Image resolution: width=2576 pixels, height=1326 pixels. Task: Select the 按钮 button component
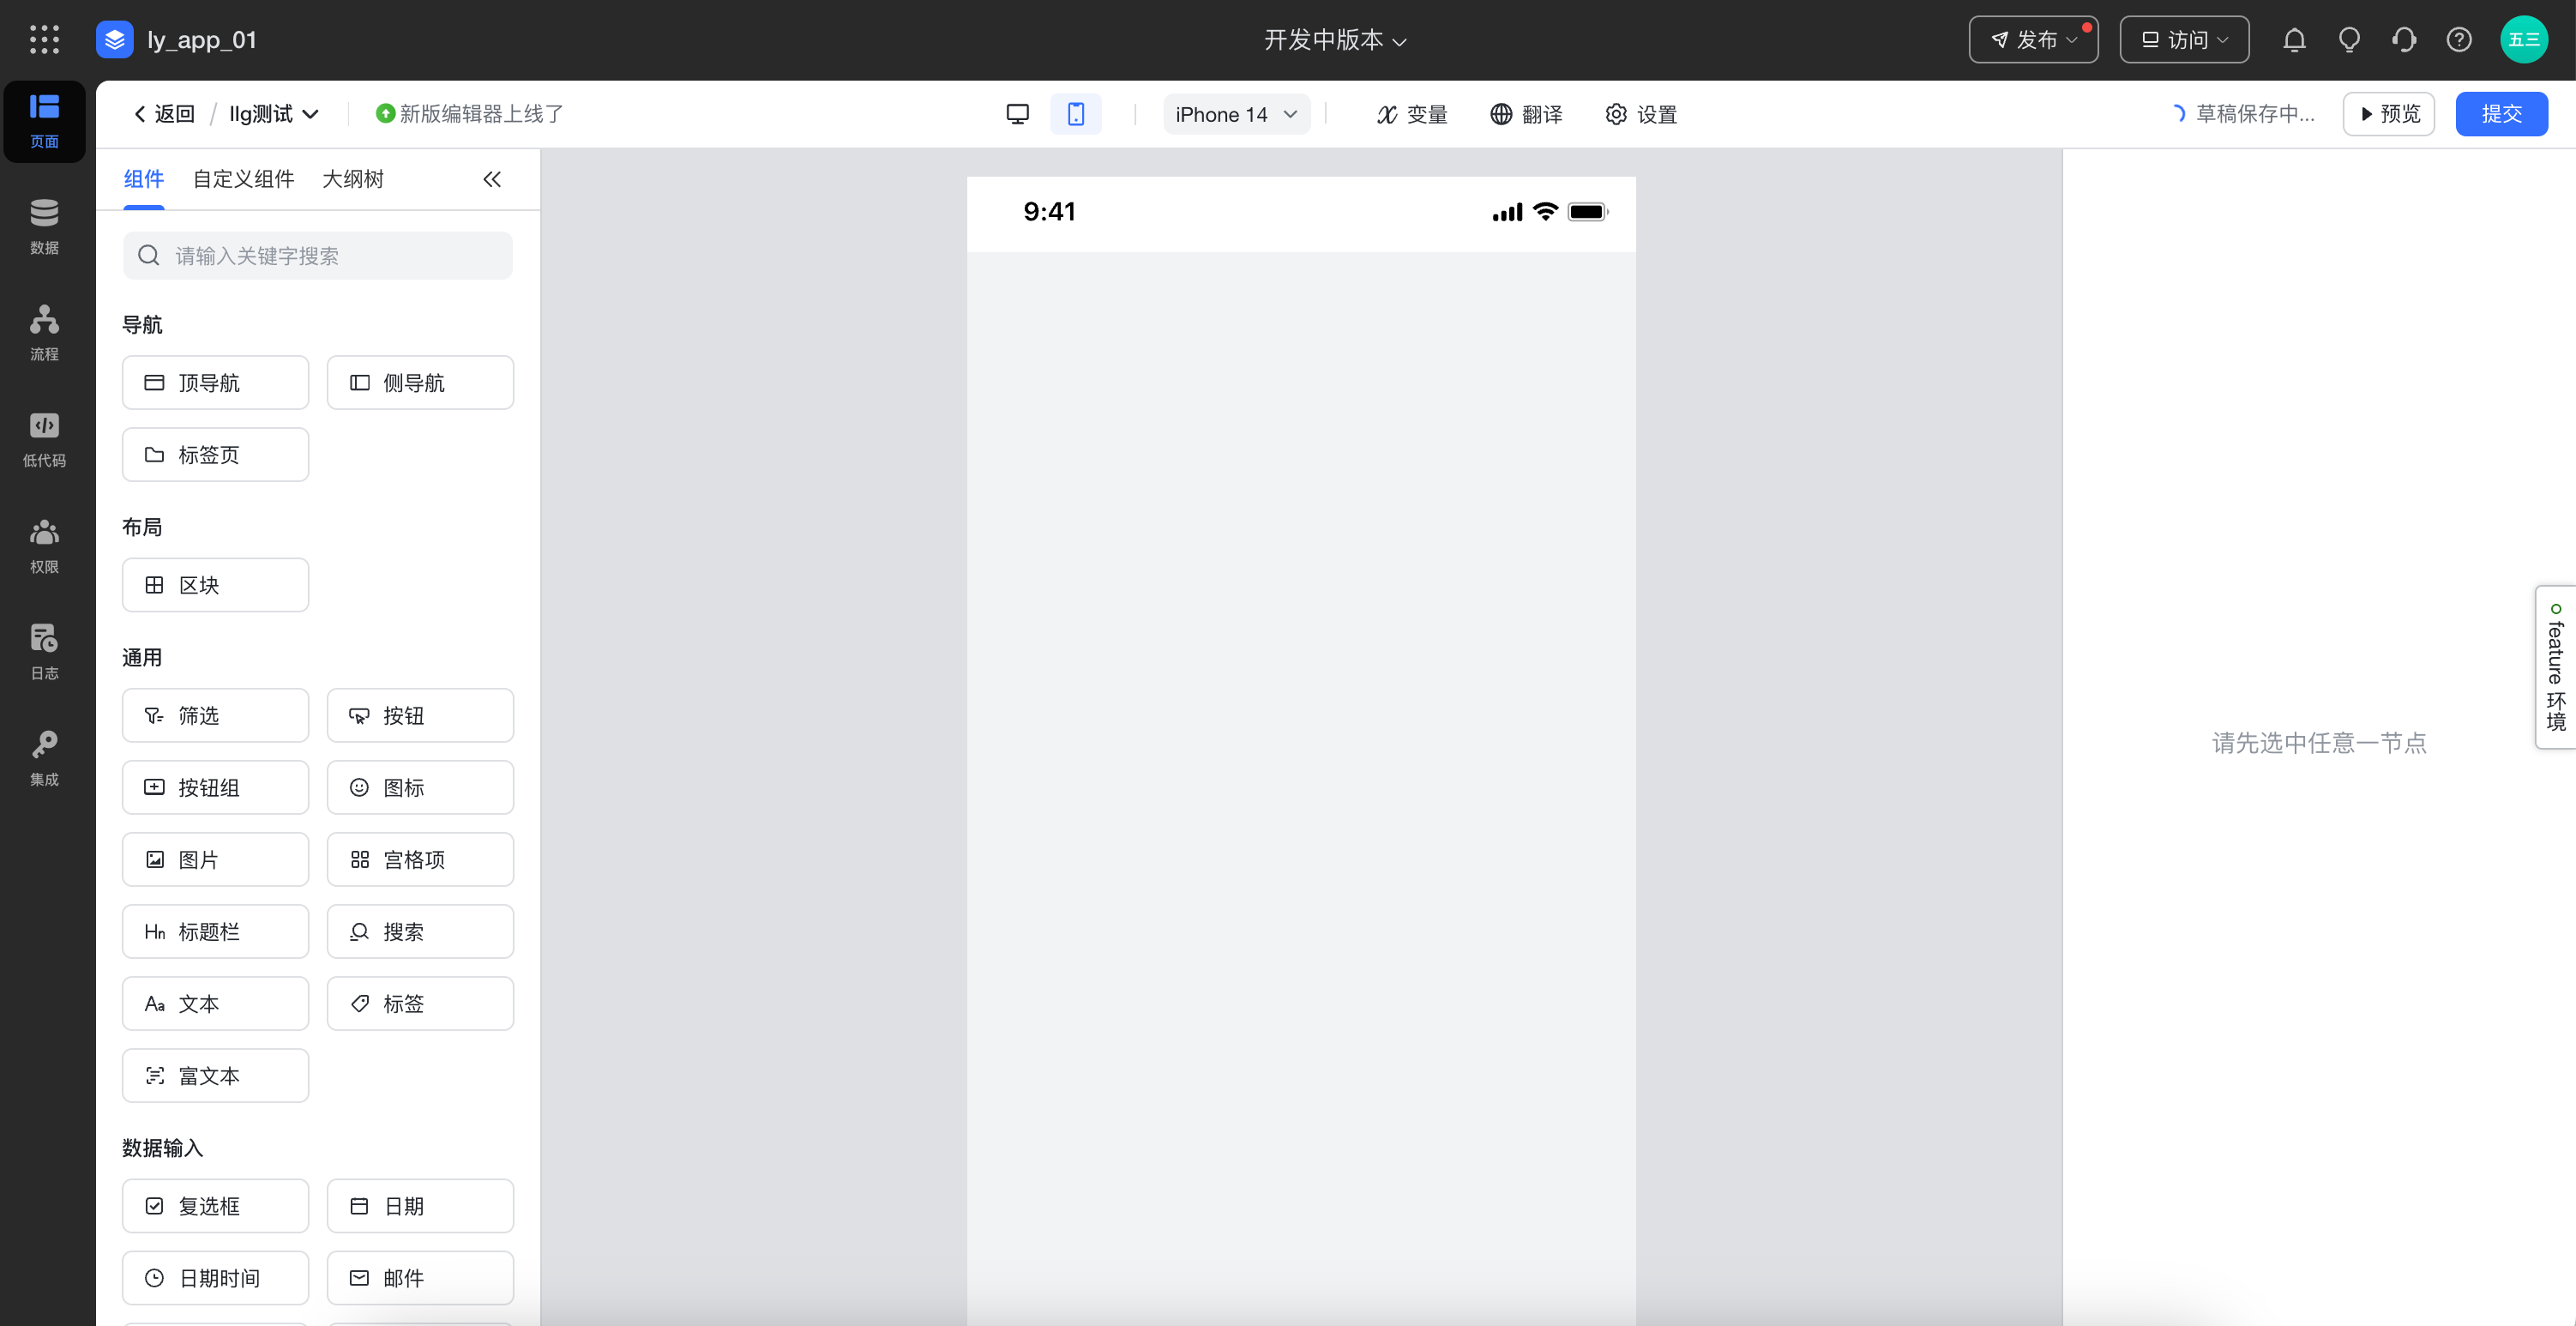click(420, 716)
